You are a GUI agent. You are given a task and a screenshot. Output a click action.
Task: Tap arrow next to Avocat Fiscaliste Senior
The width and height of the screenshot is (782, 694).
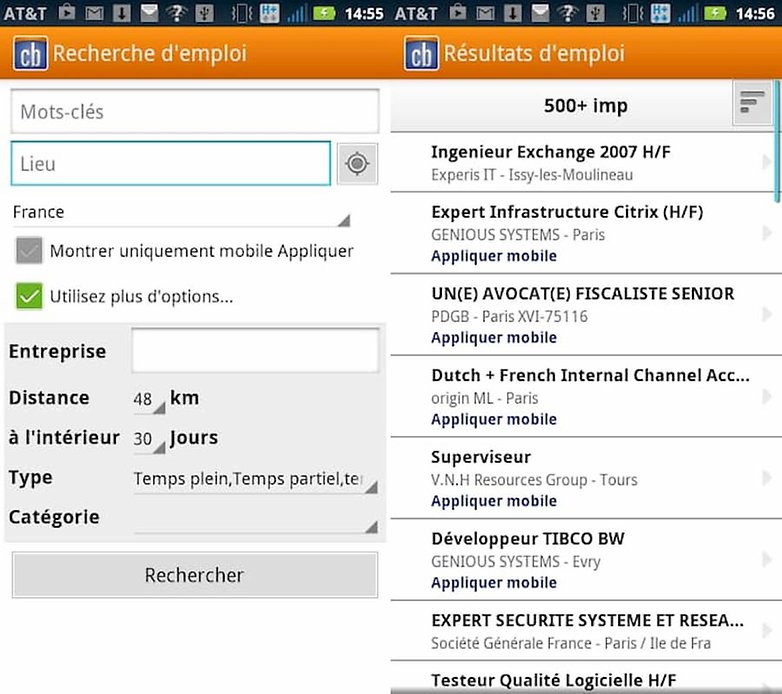[x=767, y=314]
